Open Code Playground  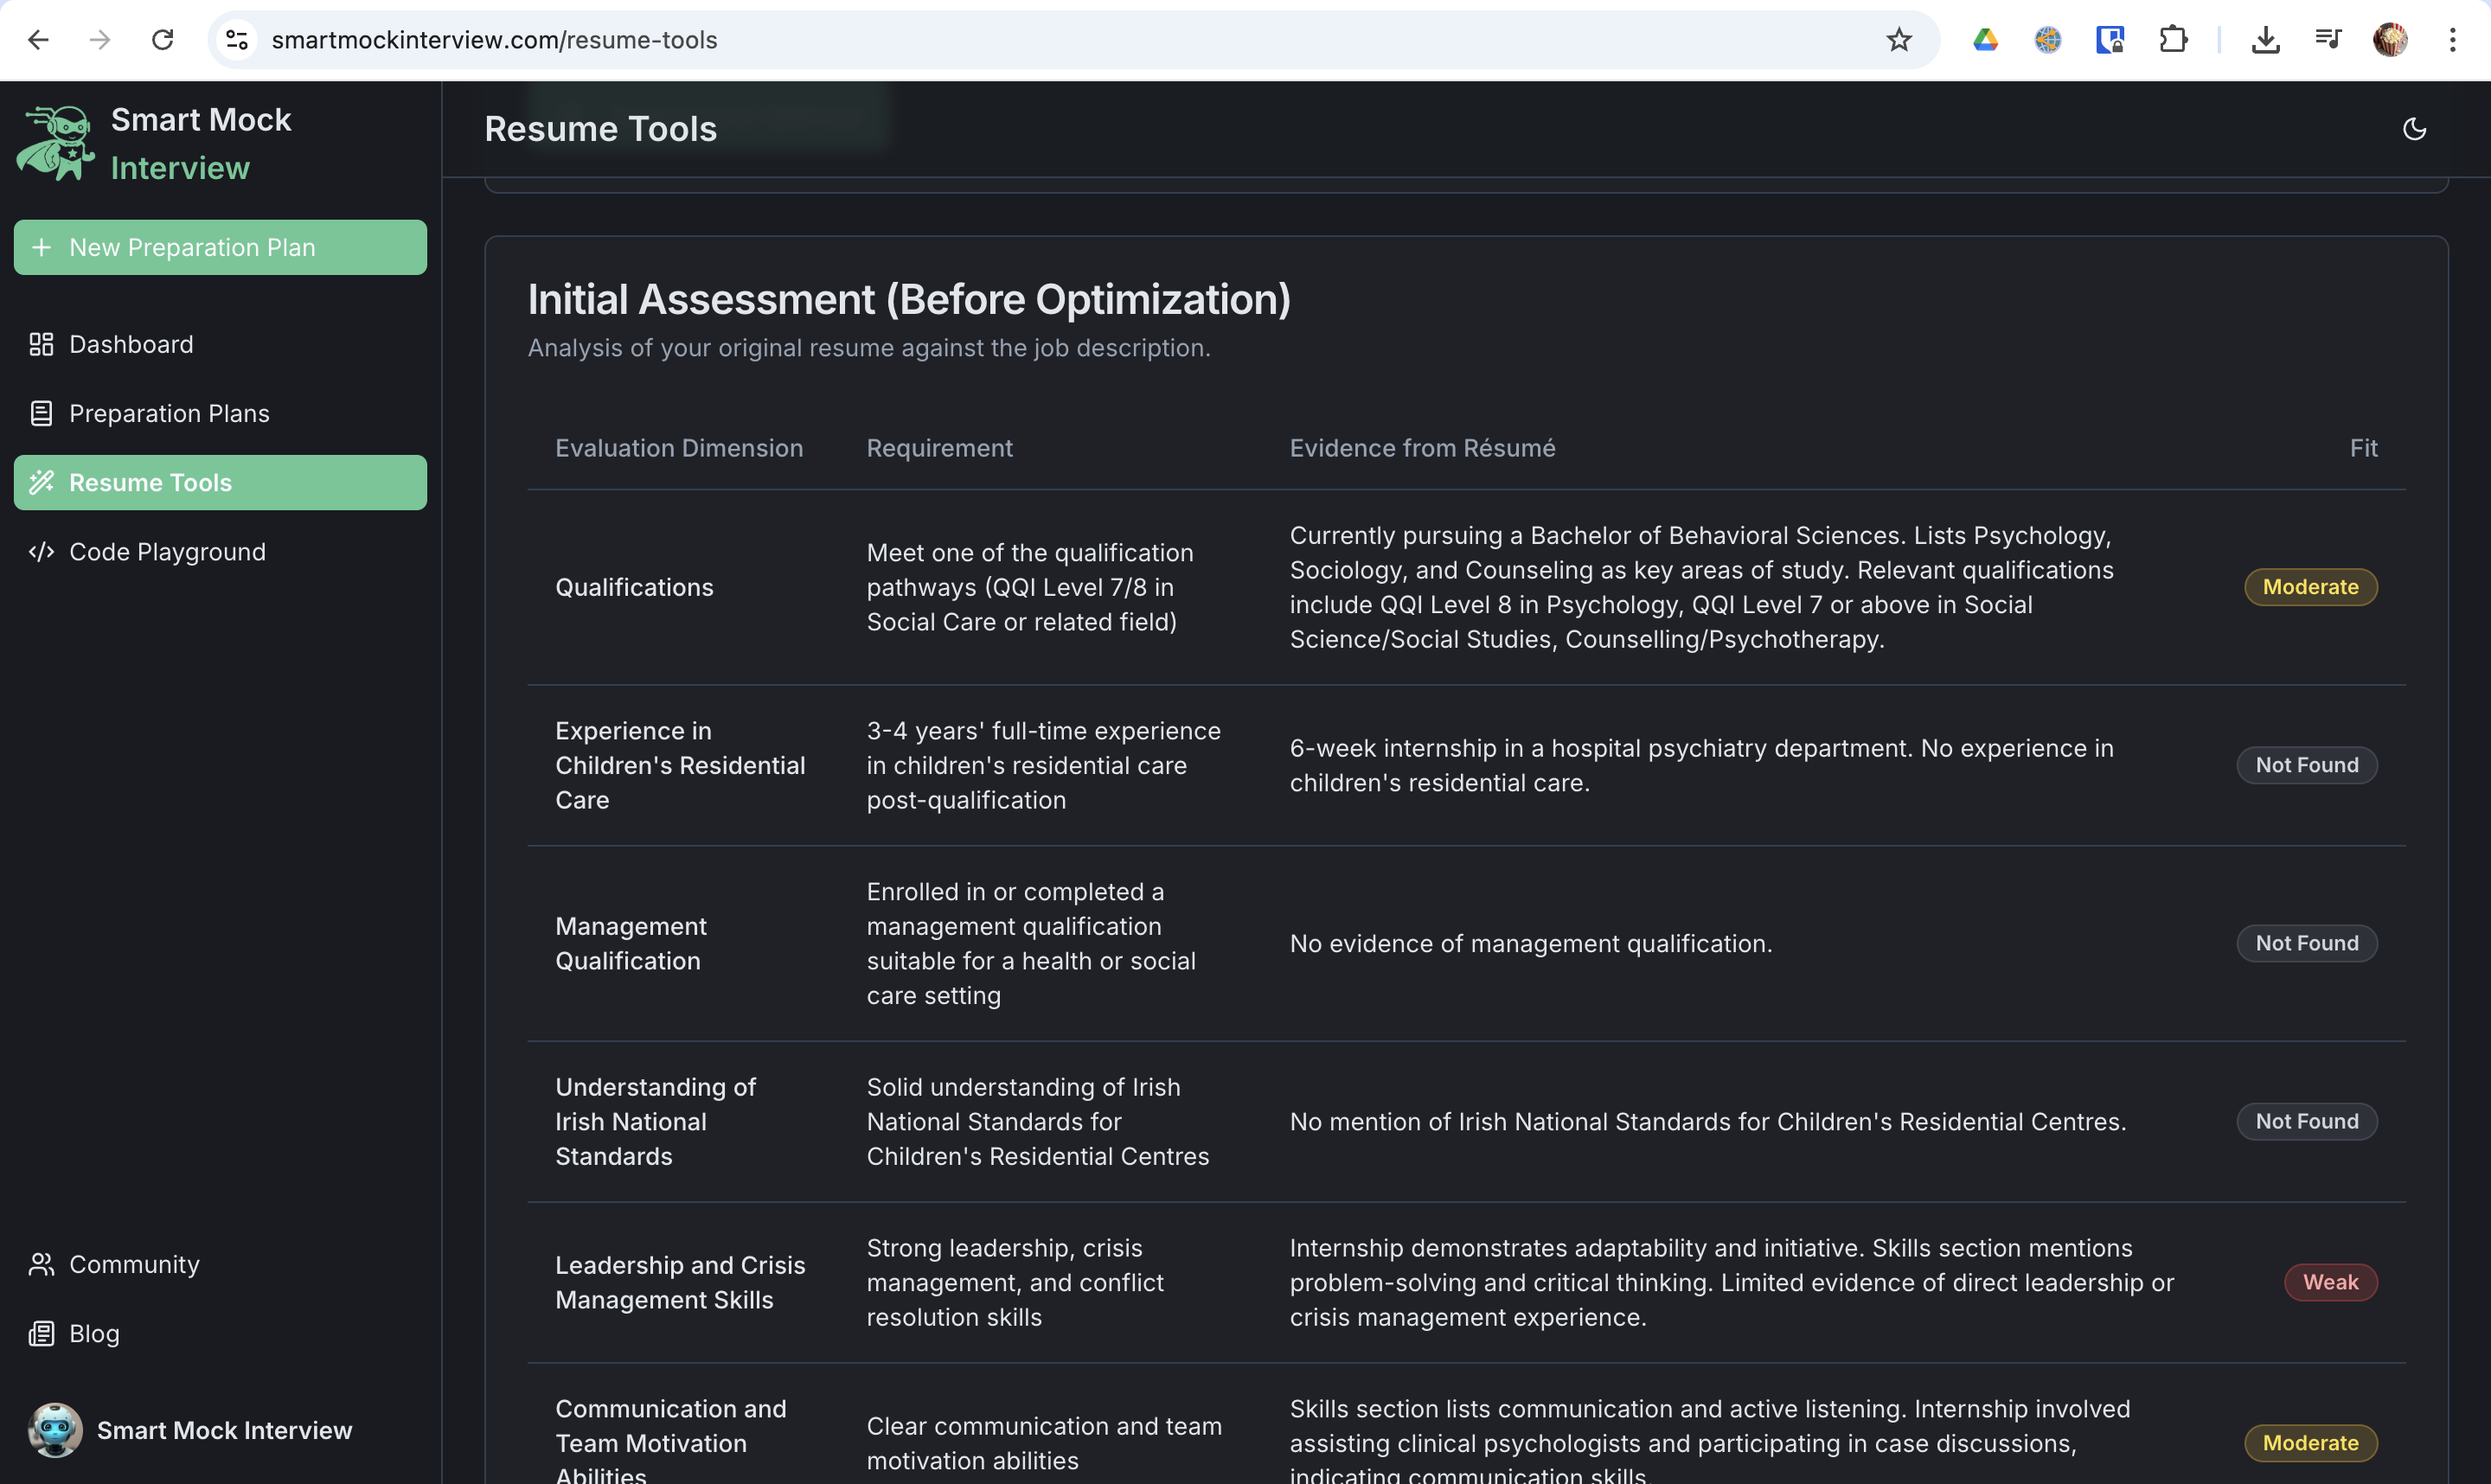(x=220, y=551)
